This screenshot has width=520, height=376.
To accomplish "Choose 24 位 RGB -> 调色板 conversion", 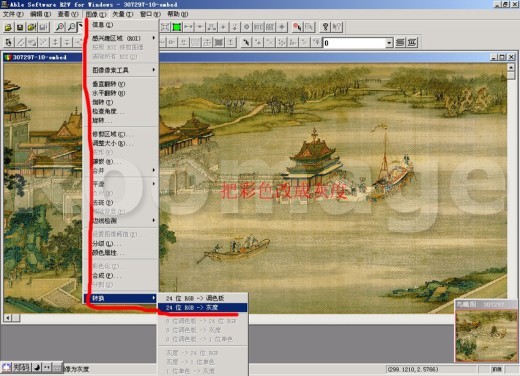I will click(x=203, y=298).
